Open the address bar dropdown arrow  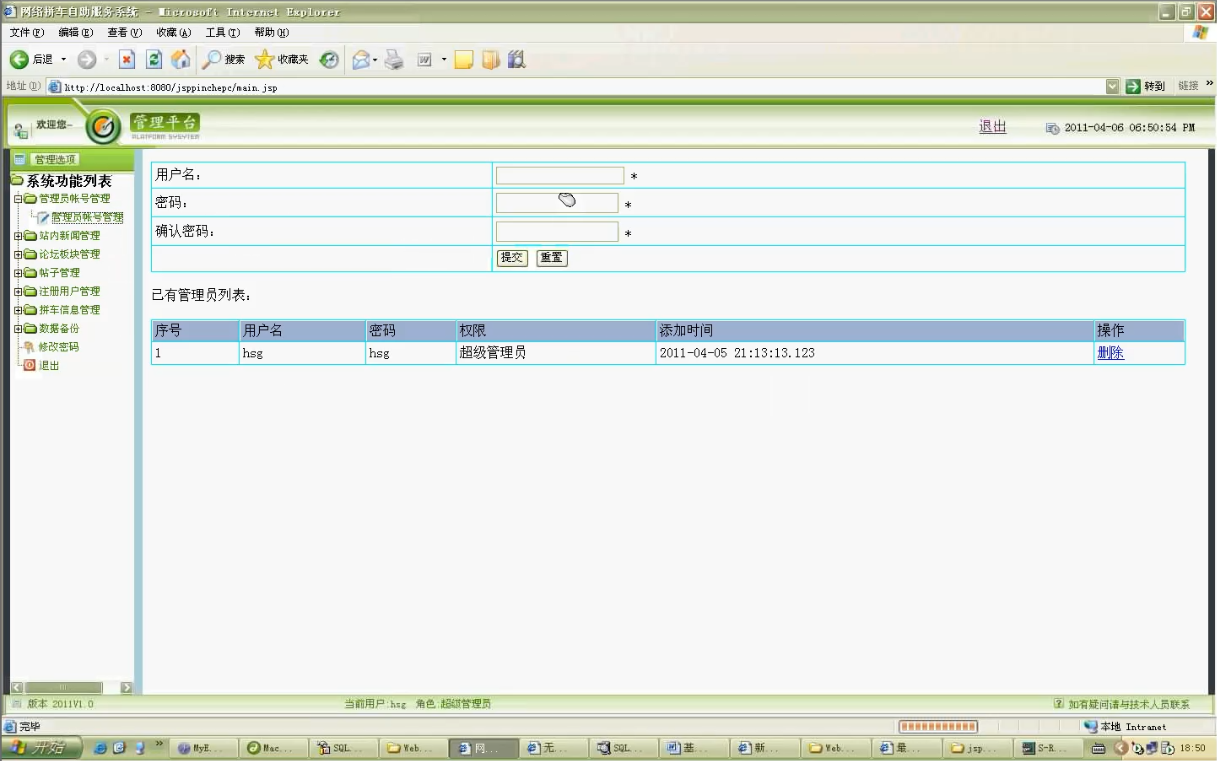pos(1113,87)
